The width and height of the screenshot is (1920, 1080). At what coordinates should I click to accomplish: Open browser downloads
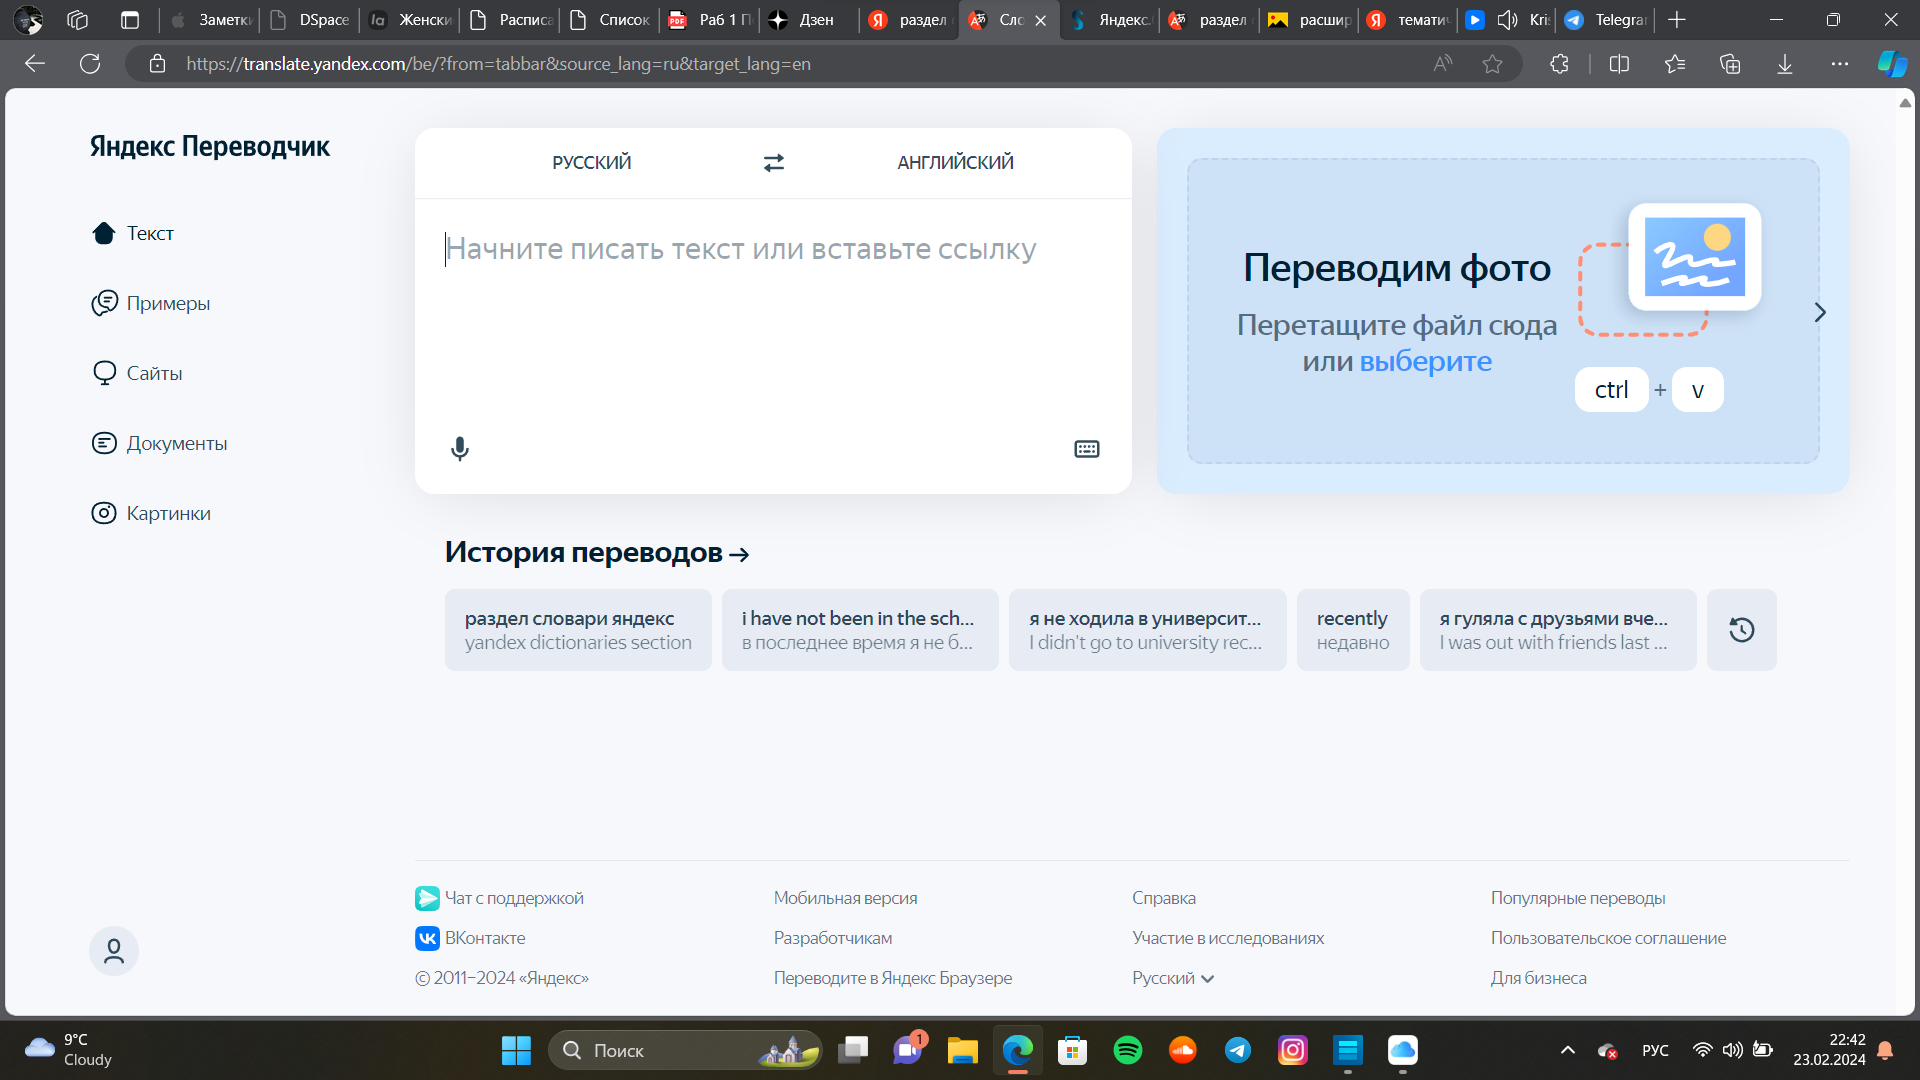(x=1785, y=64)
